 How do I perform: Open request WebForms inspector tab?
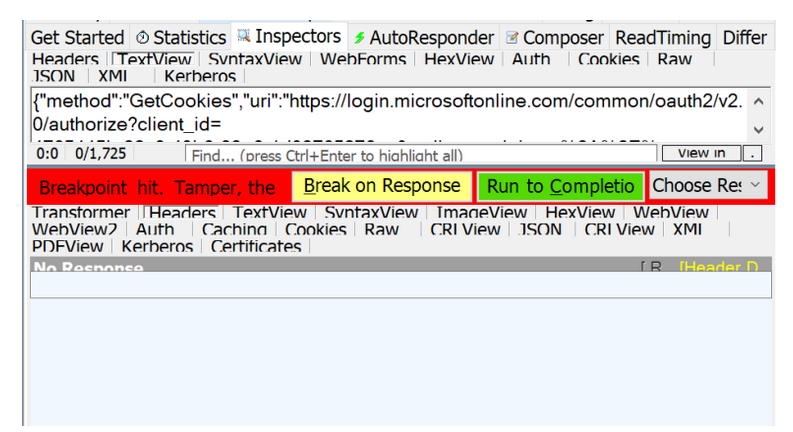click(x=363, y=59)
